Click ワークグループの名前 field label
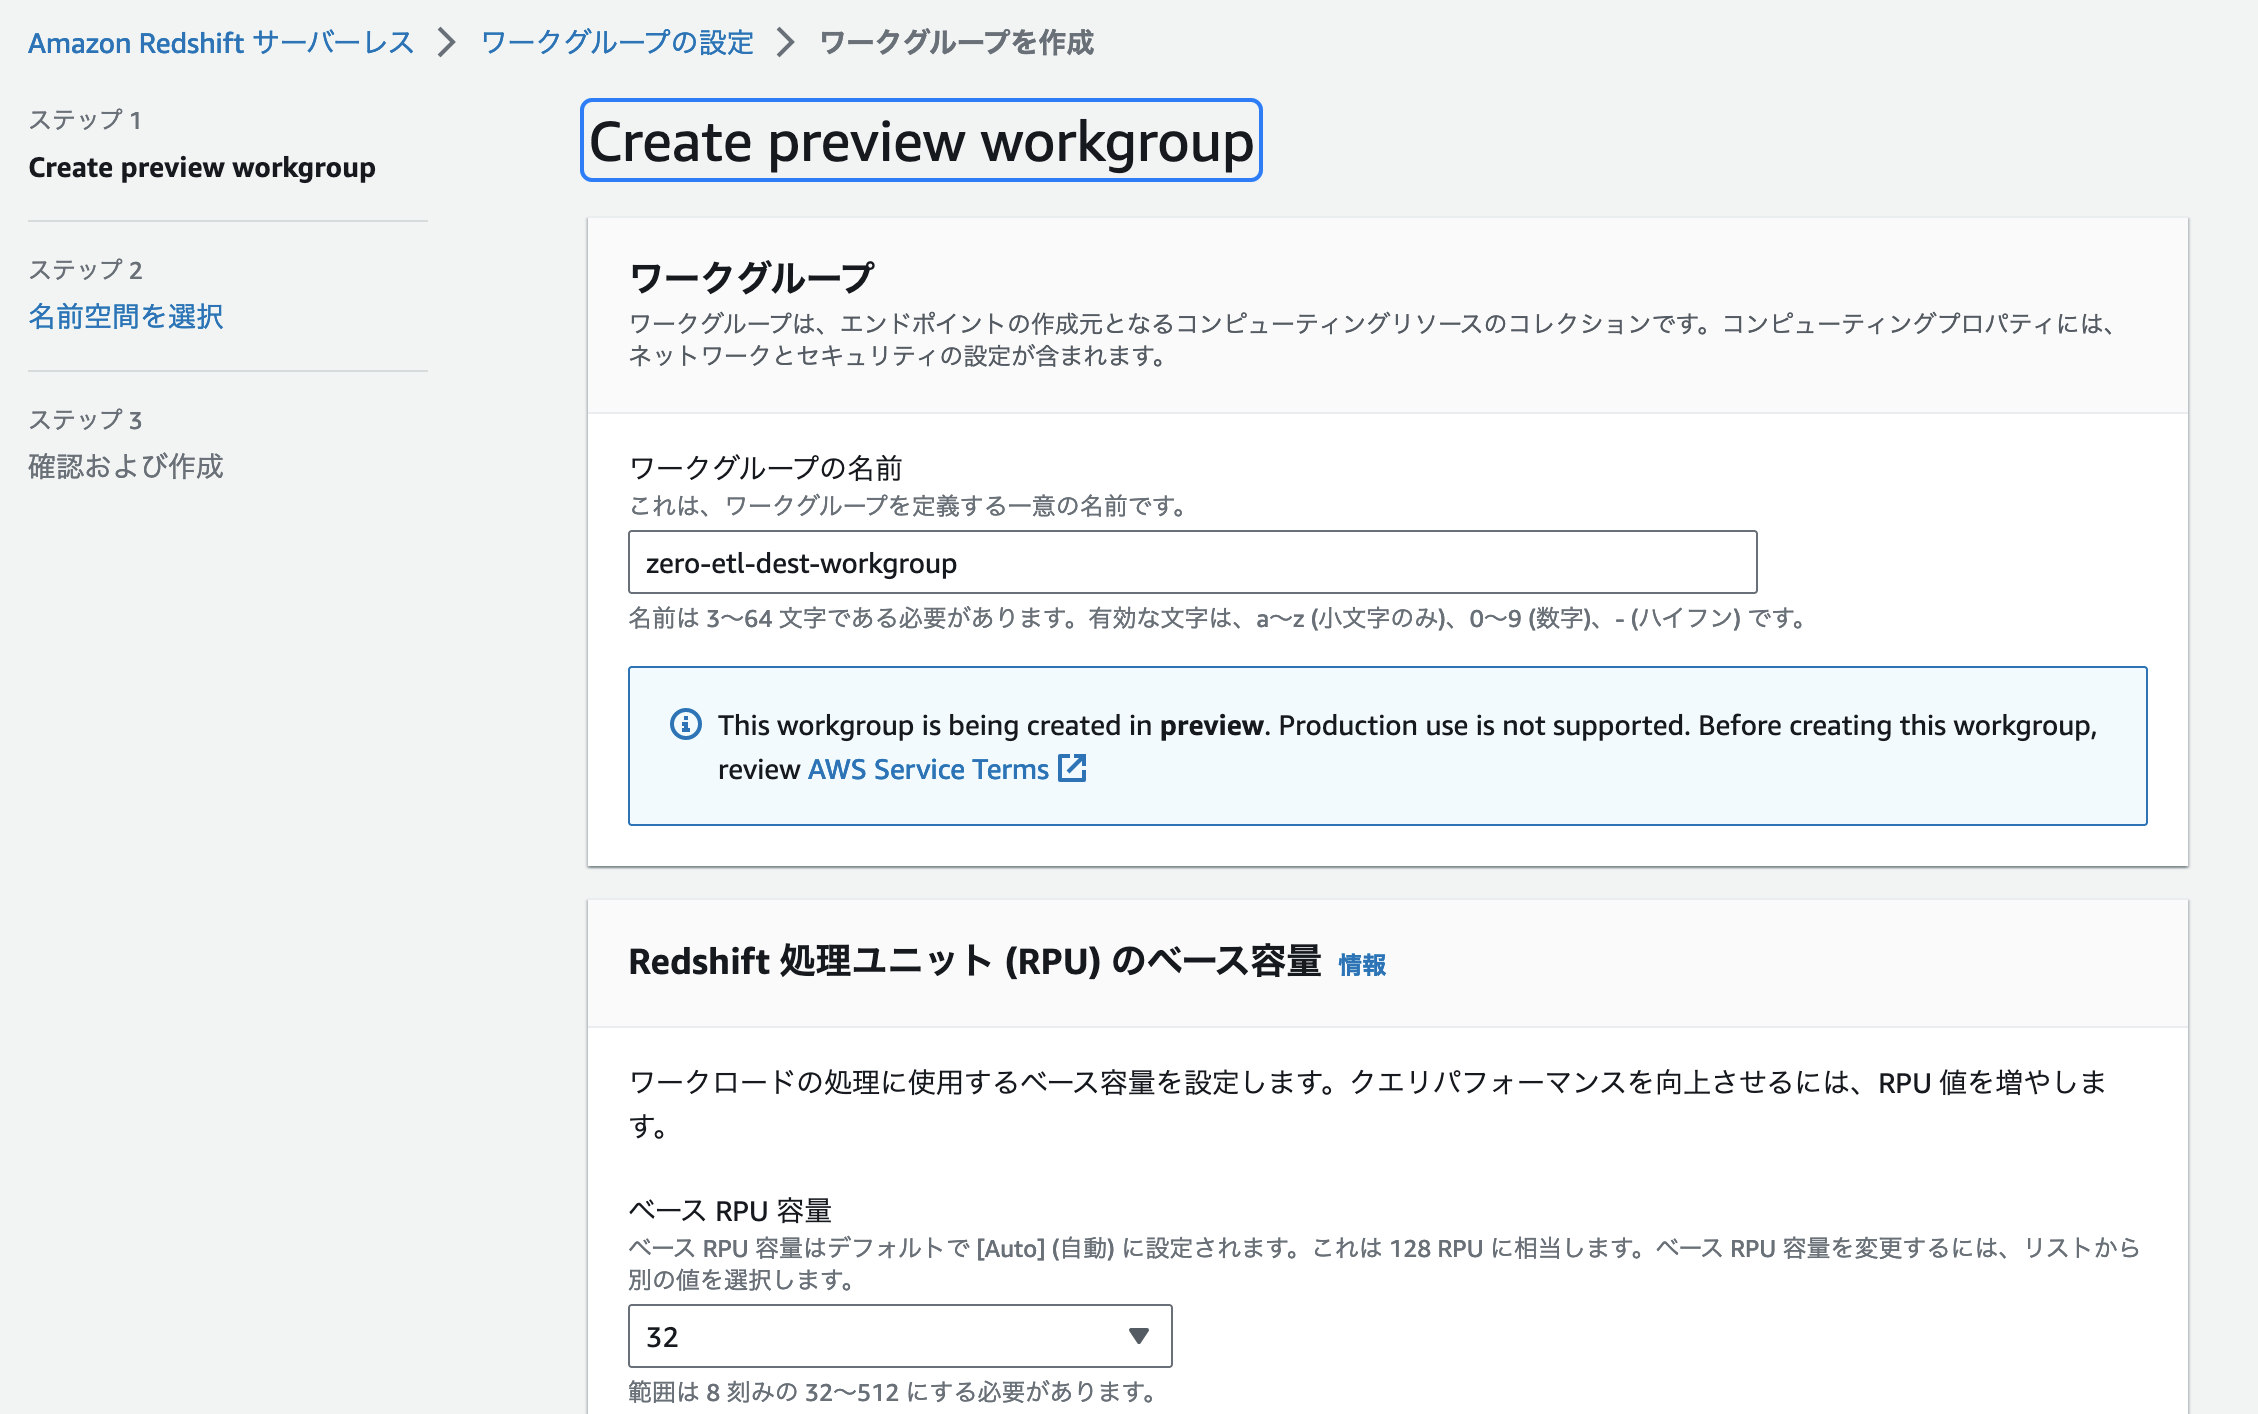 (766, 467)
